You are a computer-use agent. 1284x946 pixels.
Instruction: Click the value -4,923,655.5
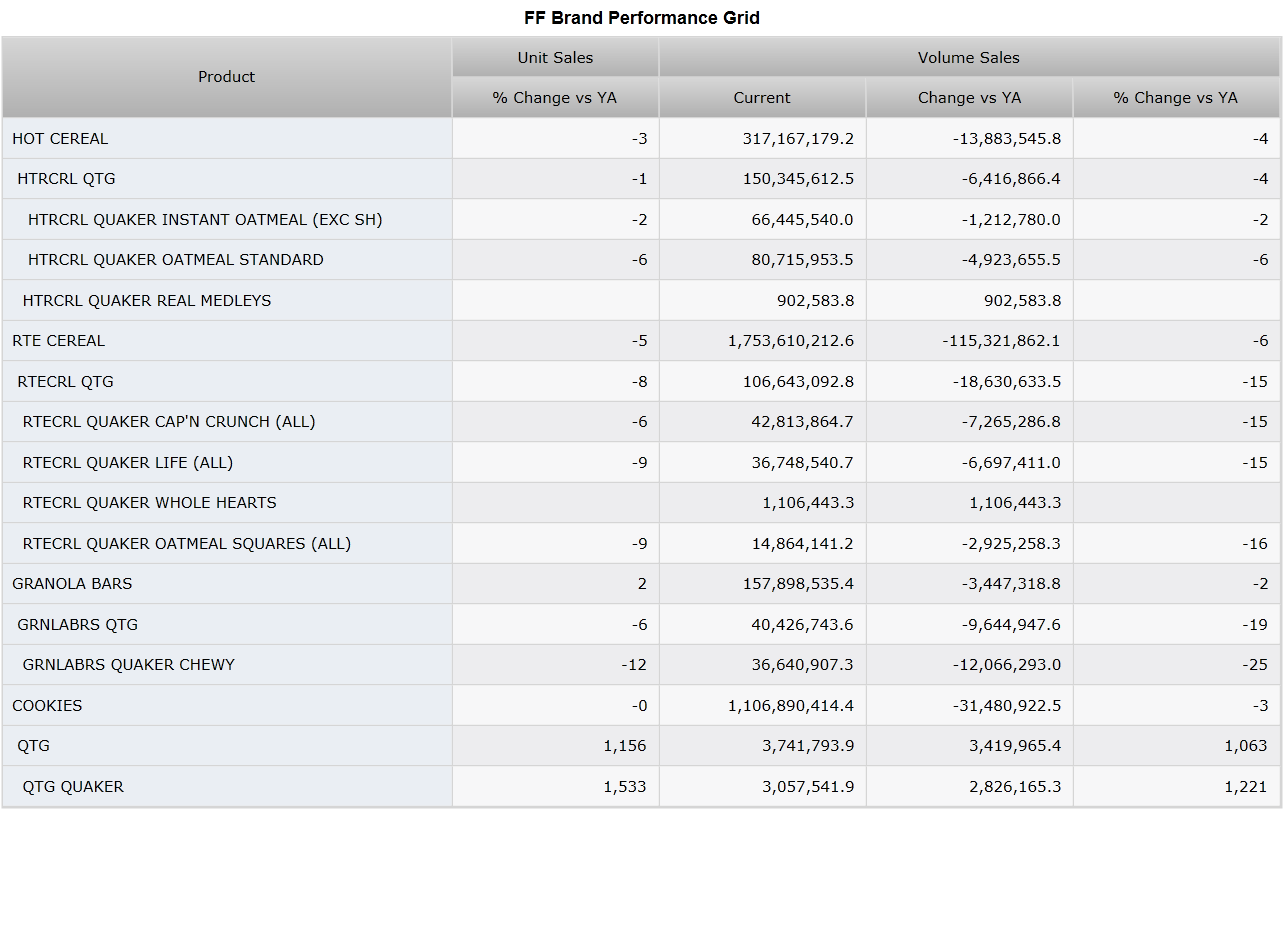(1011, 260)
